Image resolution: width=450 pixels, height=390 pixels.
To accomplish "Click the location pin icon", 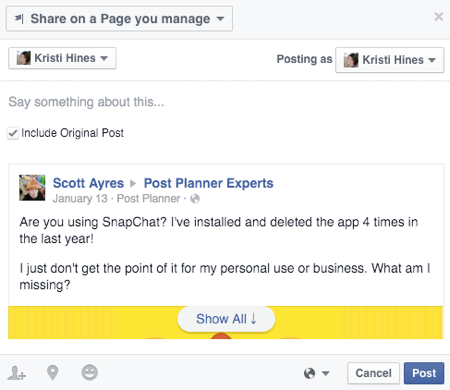I will [x=53, y=373].
